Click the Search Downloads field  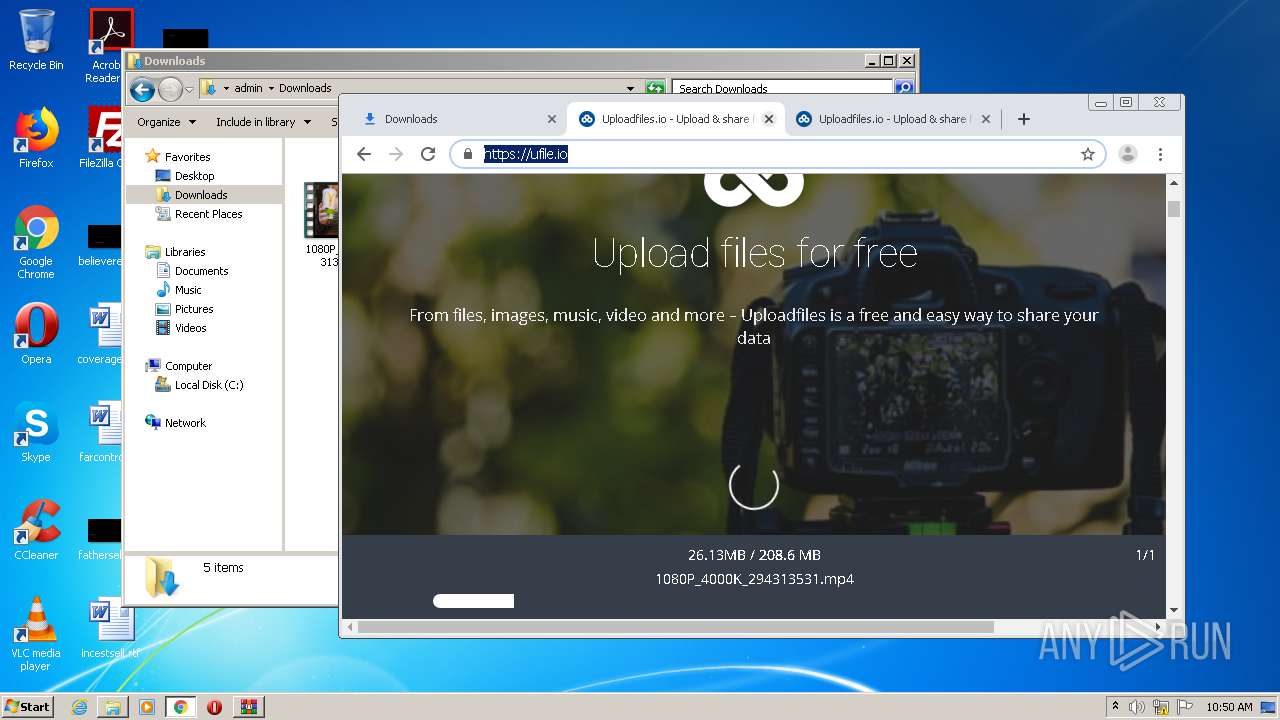[783, 88]
